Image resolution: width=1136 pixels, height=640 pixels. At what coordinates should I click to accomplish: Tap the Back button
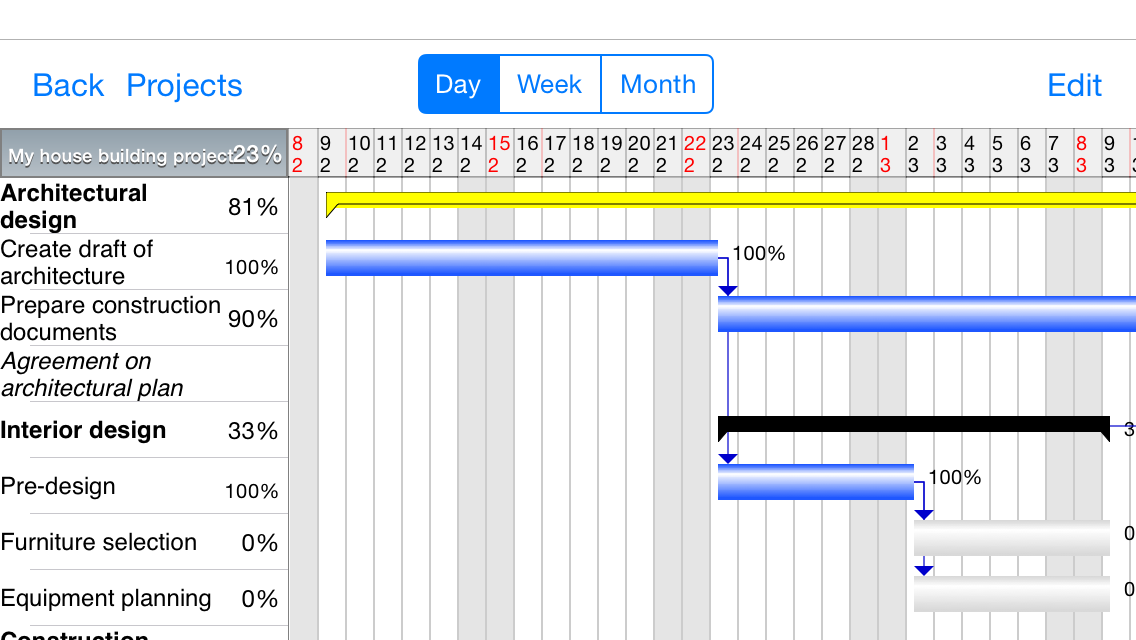tap(68, 86)
